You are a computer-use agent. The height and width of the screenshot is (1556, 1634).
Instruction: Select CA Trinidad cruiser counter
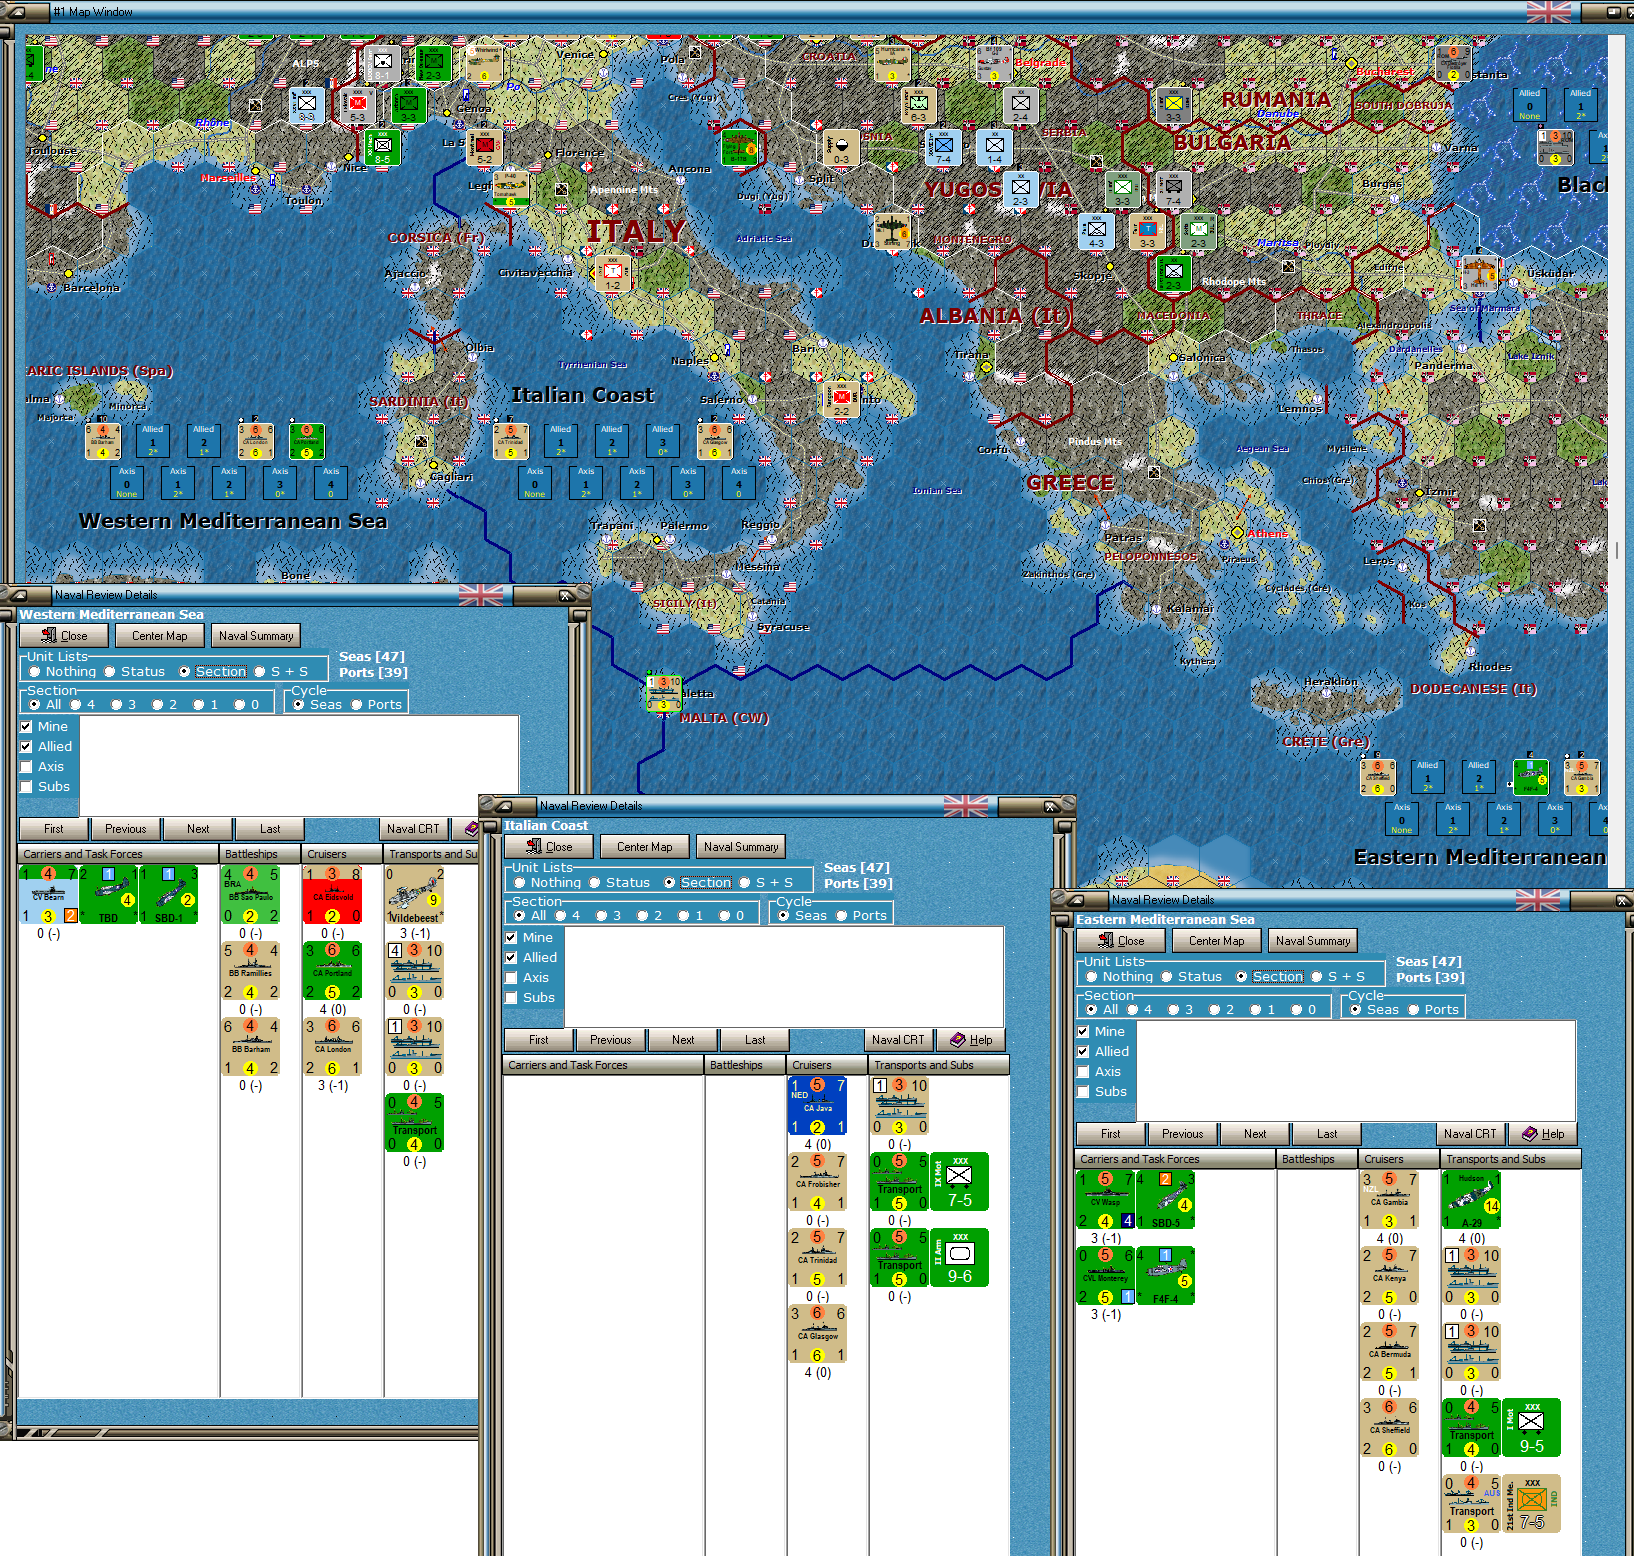(x=818, y=1258)
